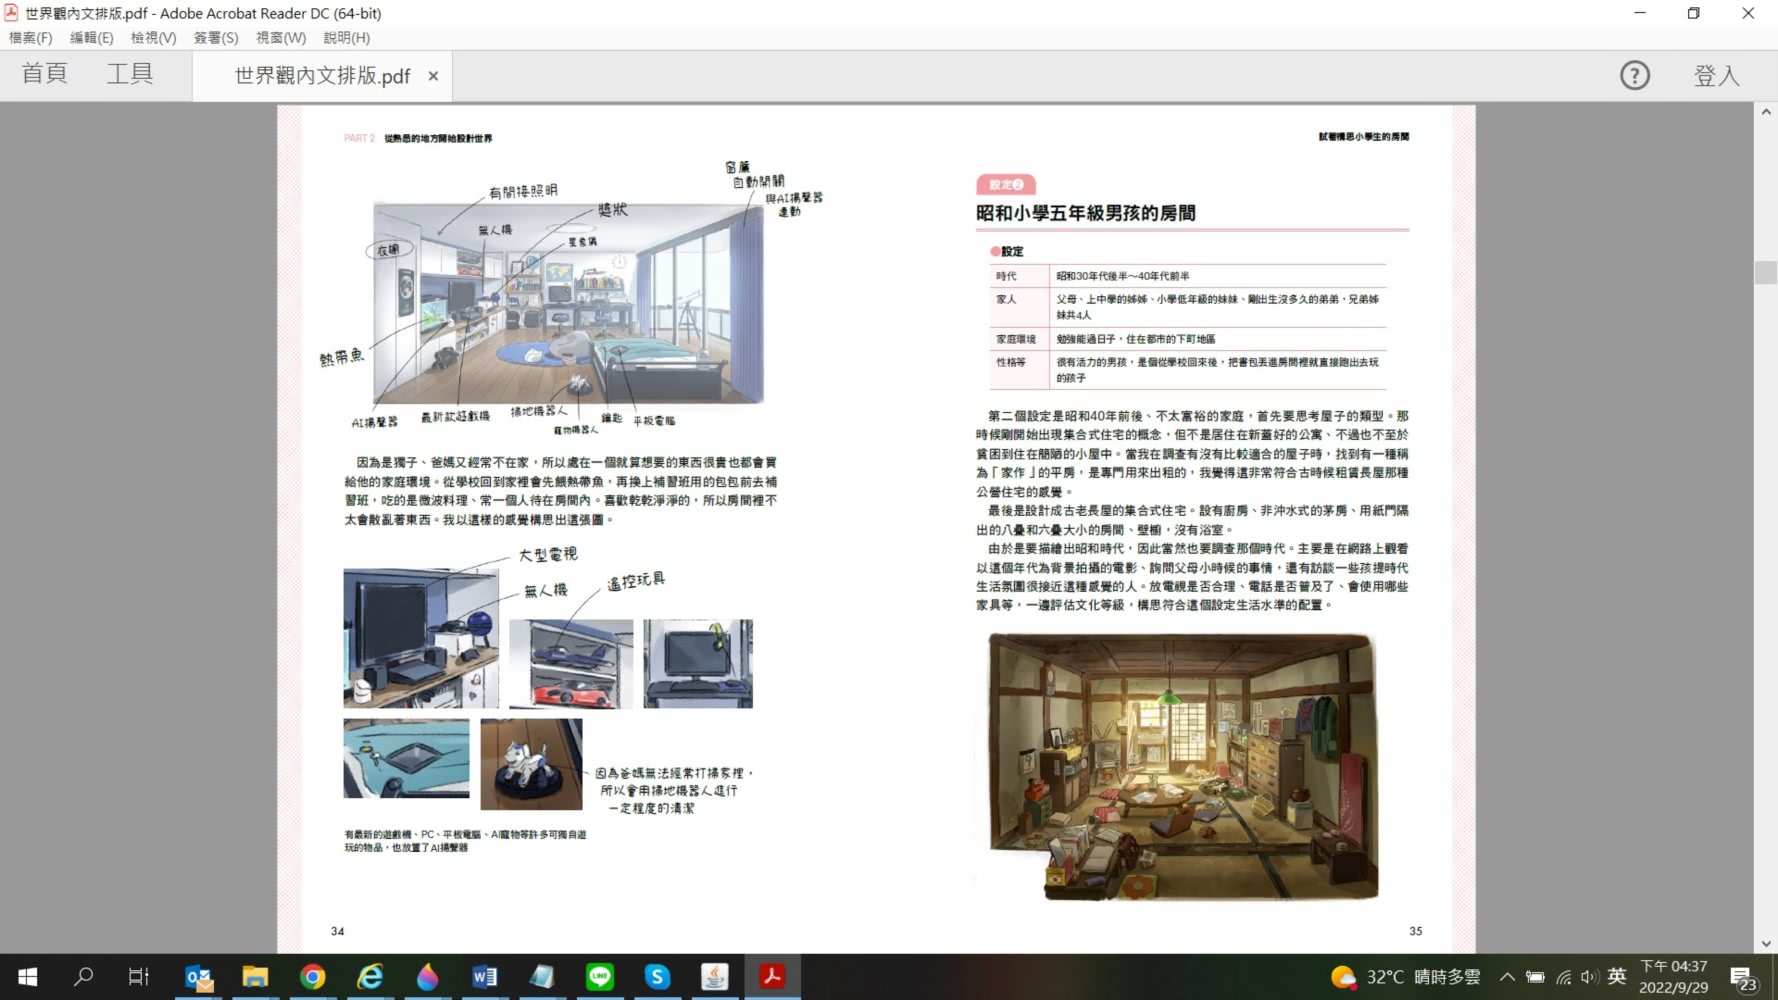
Task: Click page number 35
Action: pos(1416,931)
